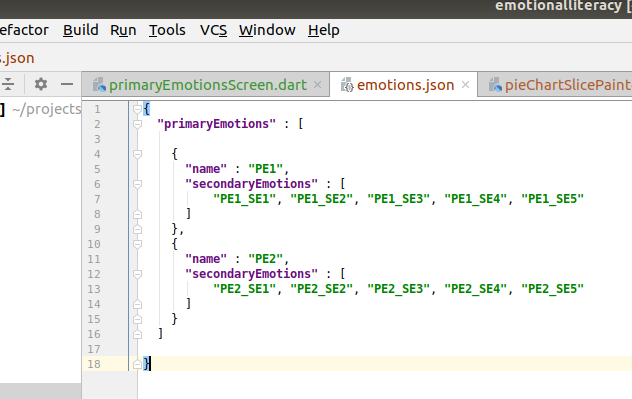
Task: Open the Tools menu
Action: point(167,30)
